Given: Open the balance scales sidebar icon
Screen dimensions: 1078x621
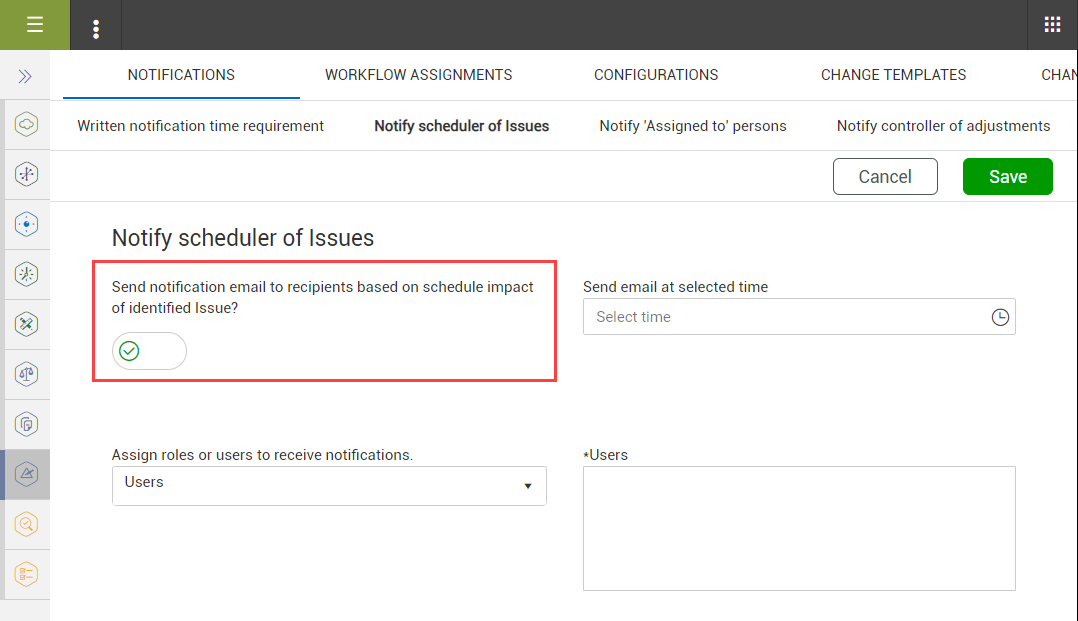Looking at the screenshot, I should pyautogui.click(x=26, y=374).
